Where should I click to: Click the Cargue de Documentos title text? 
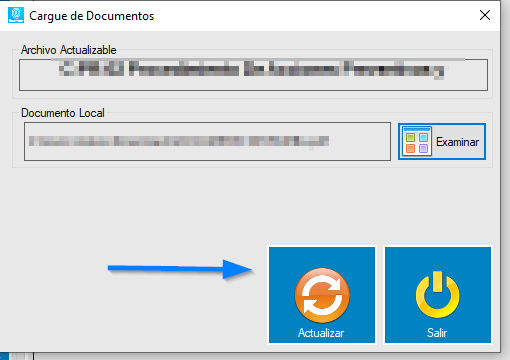[92, 16]
